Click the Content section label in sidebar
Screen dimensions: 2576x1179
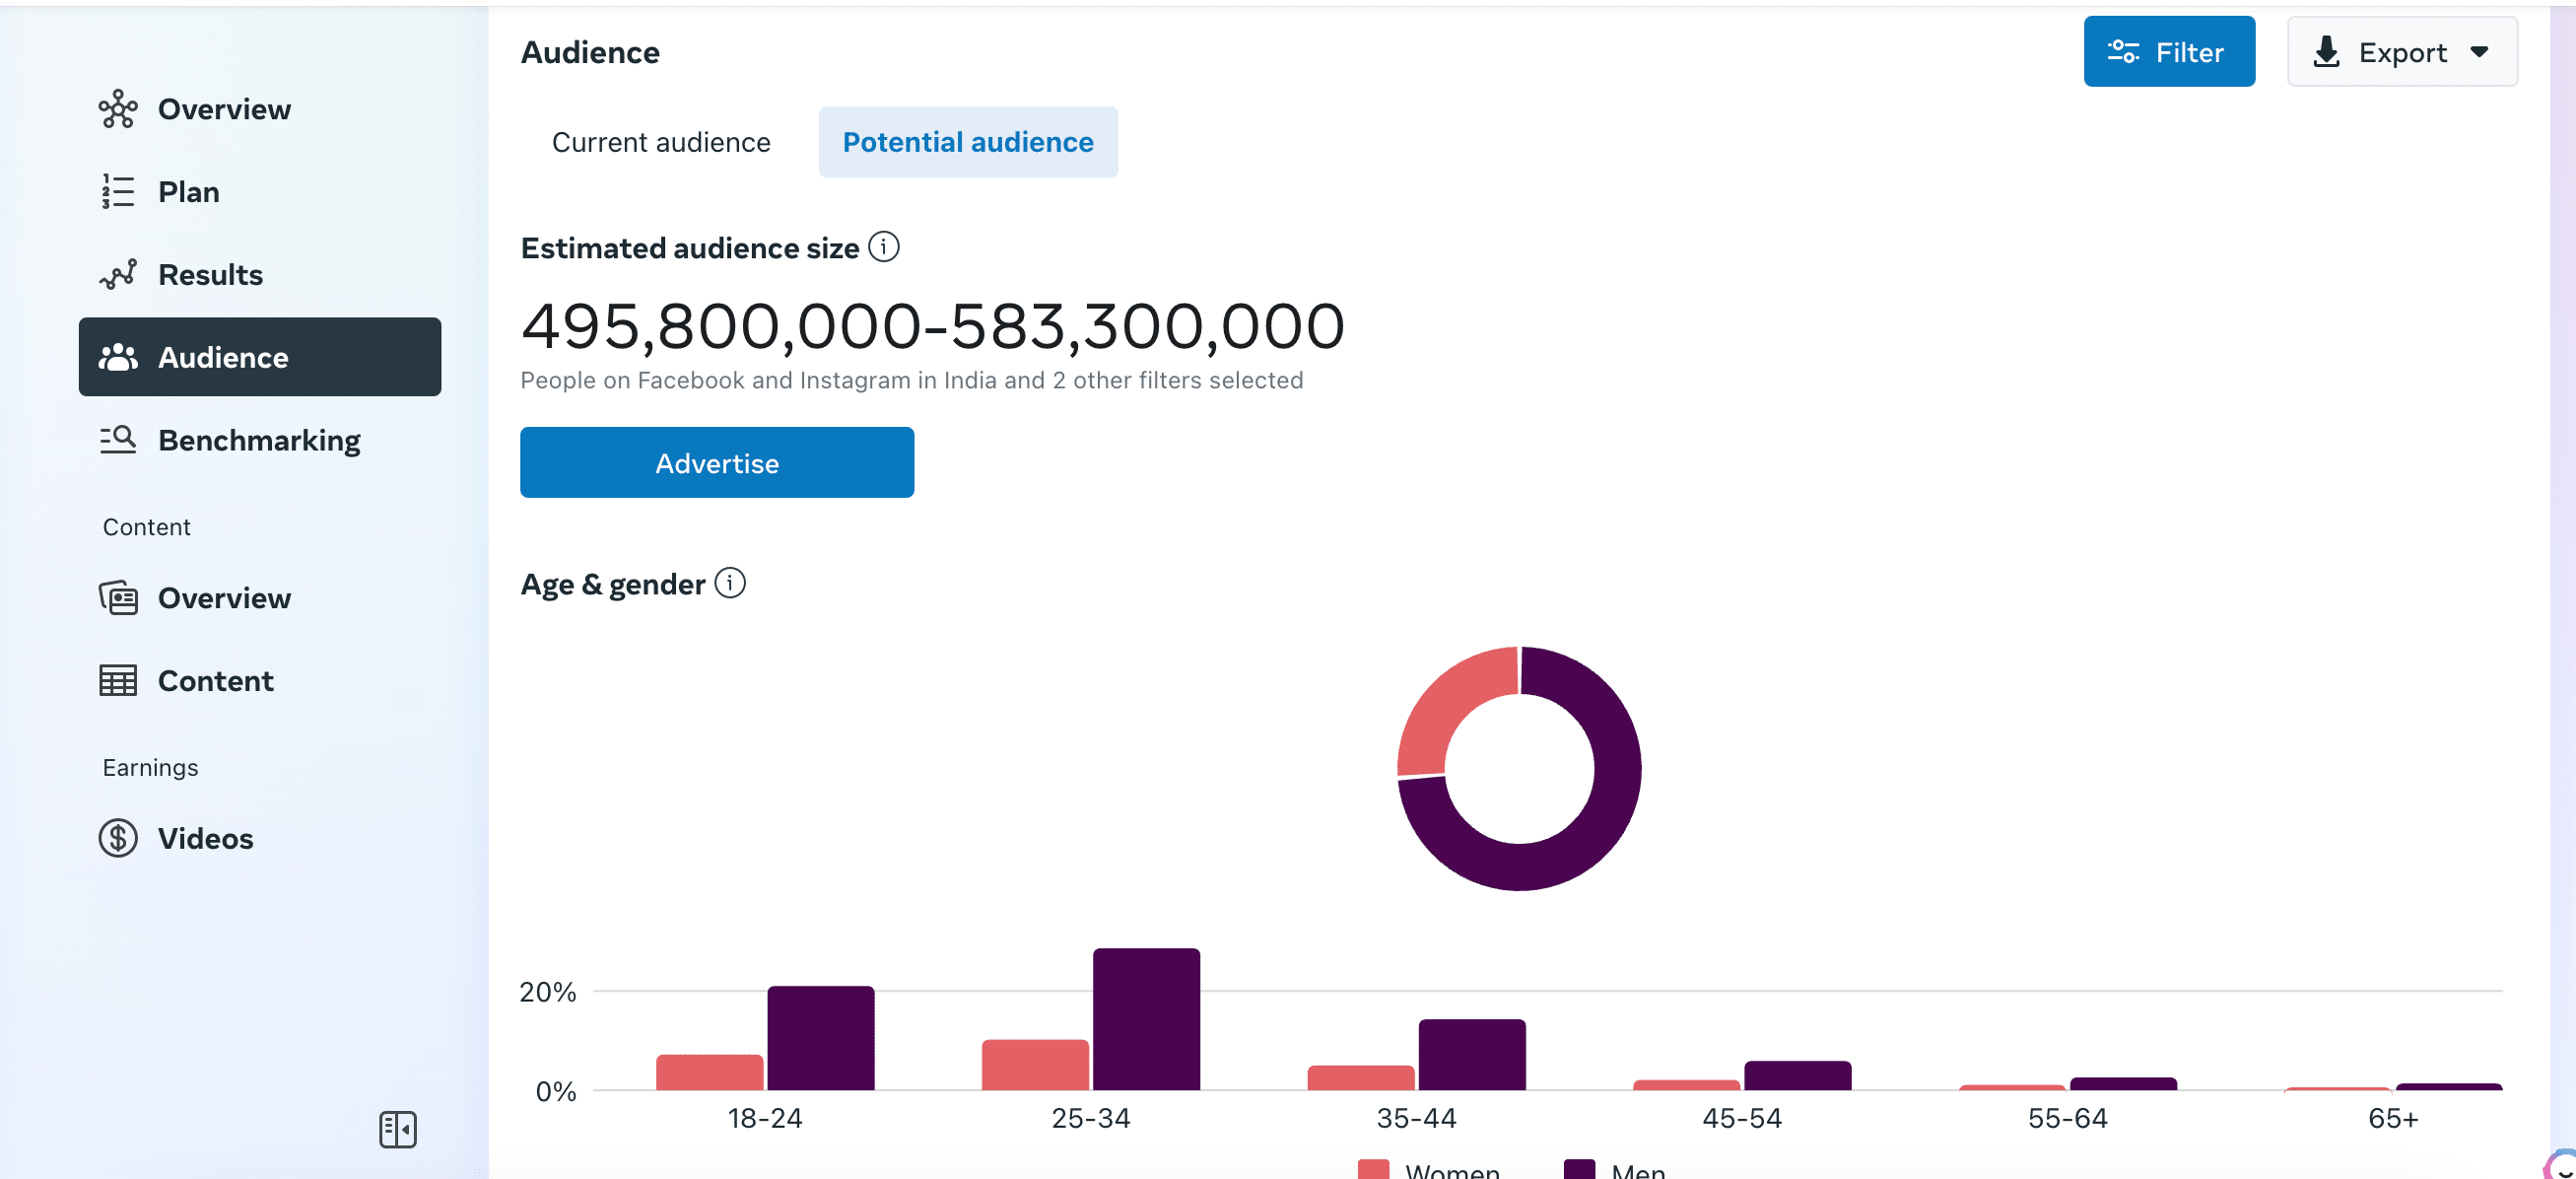pyautogui.click(x=146, y=527)
